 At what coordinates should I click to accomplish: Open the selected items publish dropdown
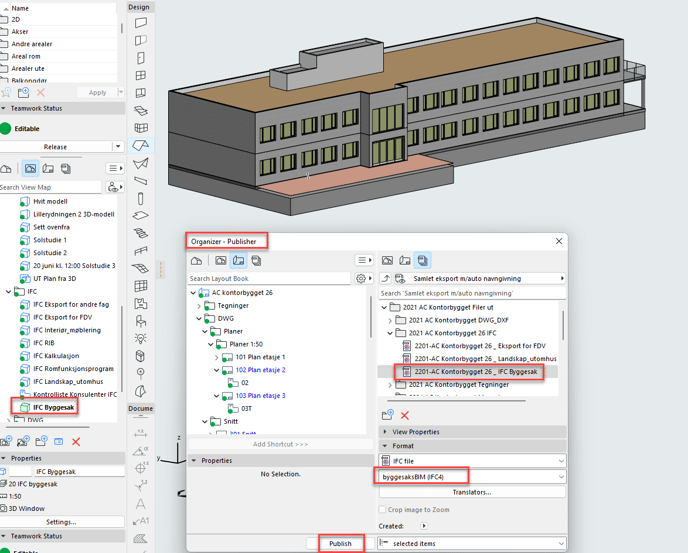point(472,543)
